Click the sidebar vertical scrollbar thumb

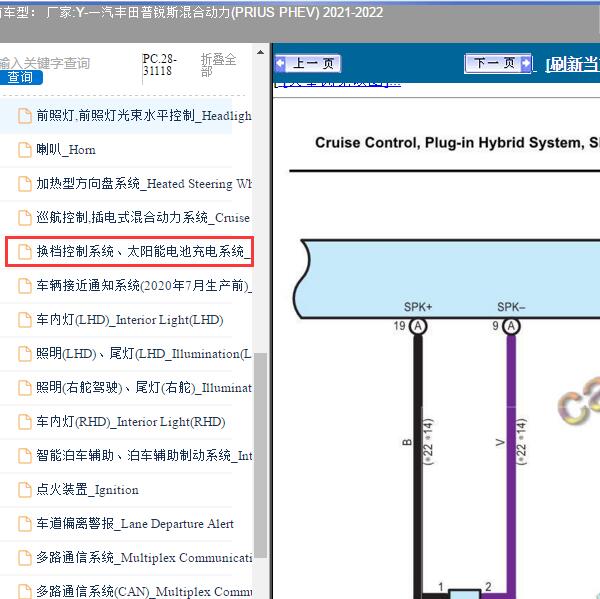pyautogui.click(x=261, y=455)
